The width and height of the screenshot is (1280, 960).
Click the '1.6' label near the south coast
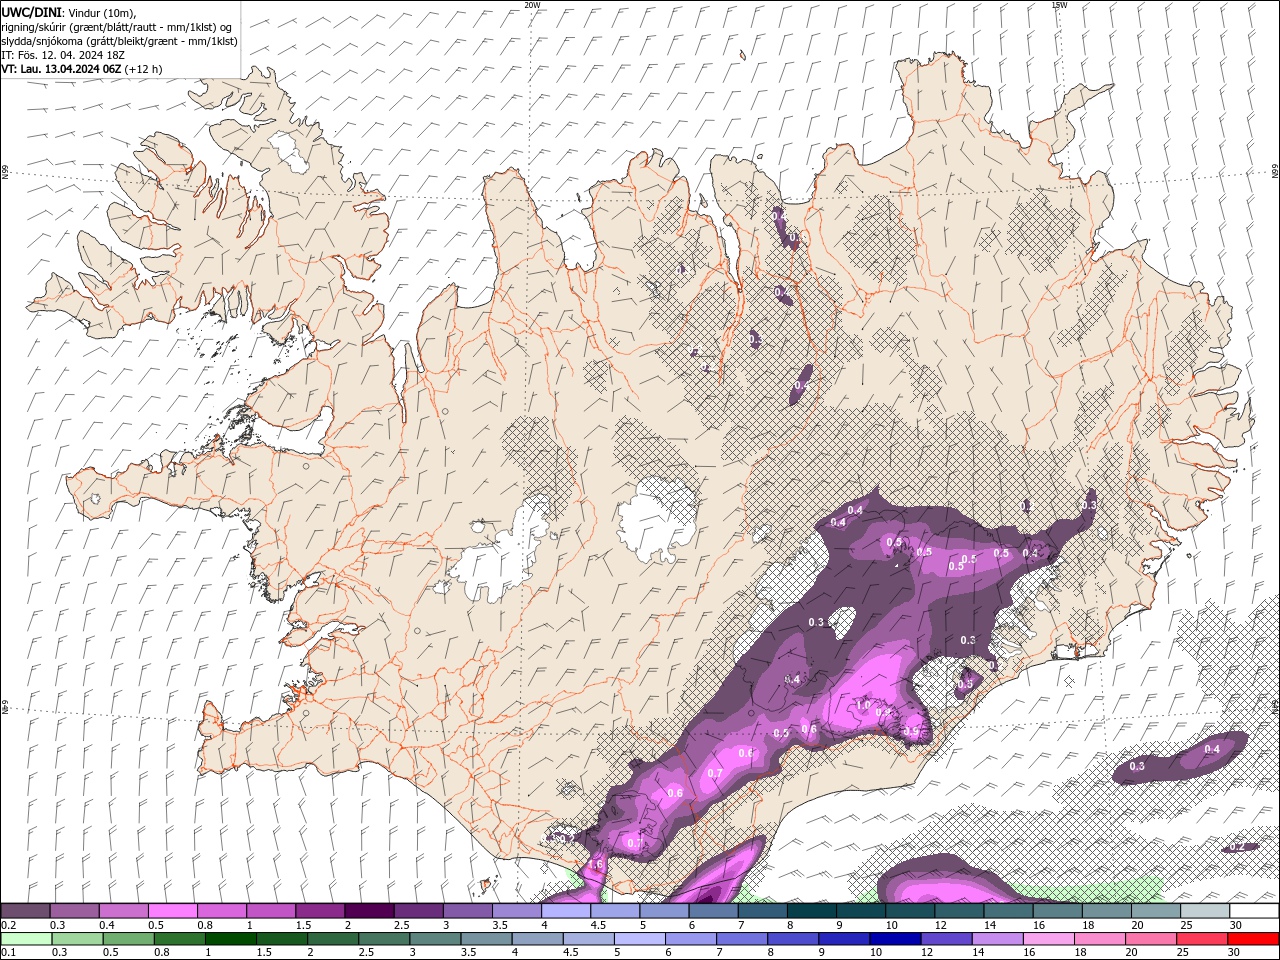coord(596,864)
